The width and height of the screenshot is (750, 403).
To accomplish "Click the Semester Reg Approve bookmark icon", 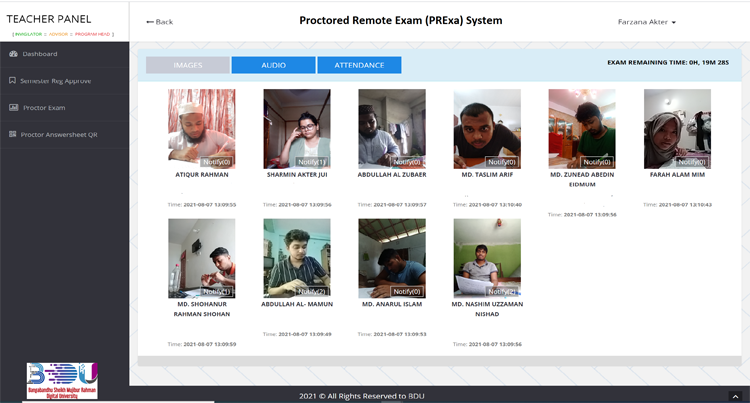I will click(13, 81).
